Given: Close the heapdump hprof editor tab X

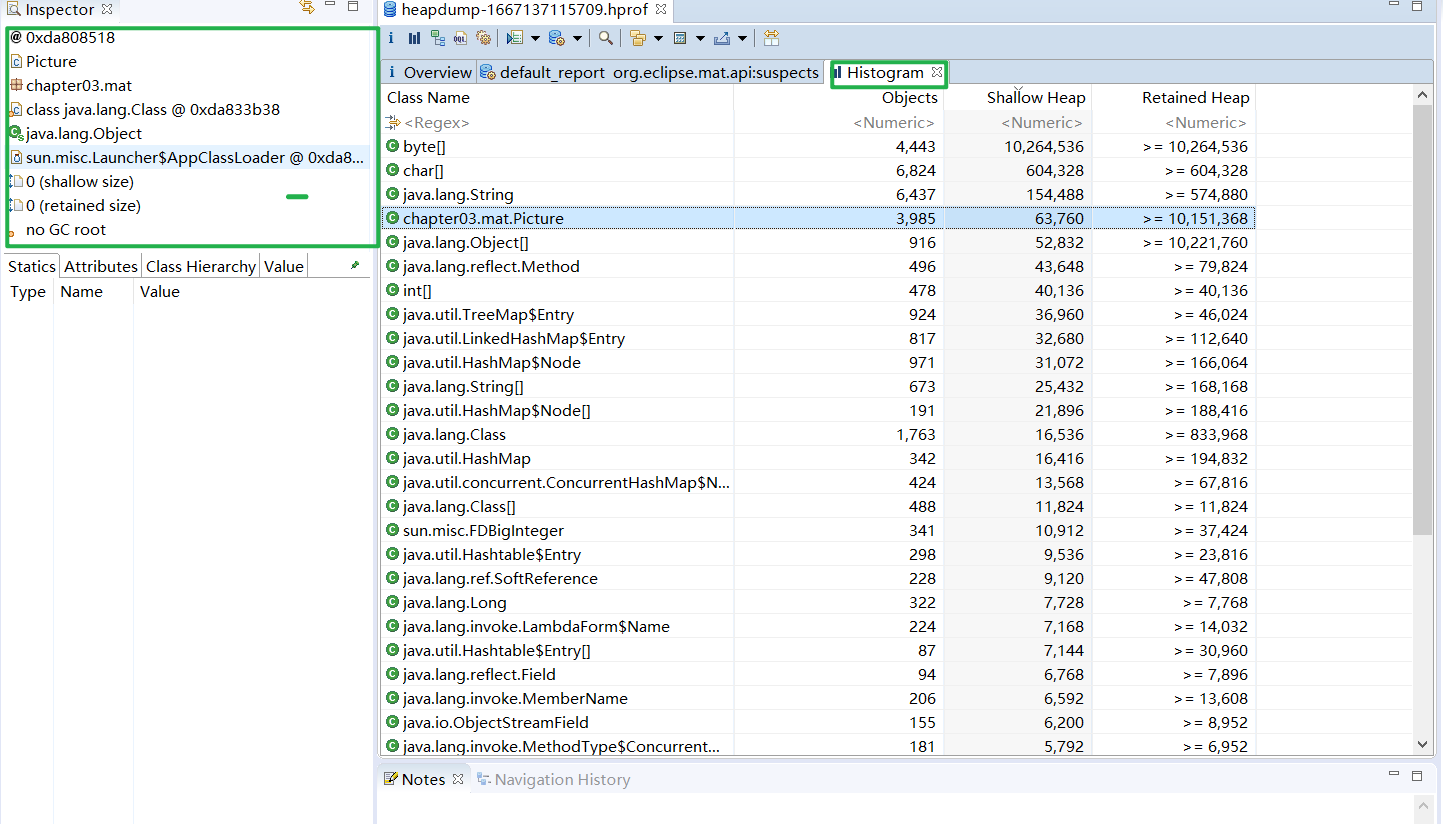Looking at the screenshot, I should pos(661,9).
